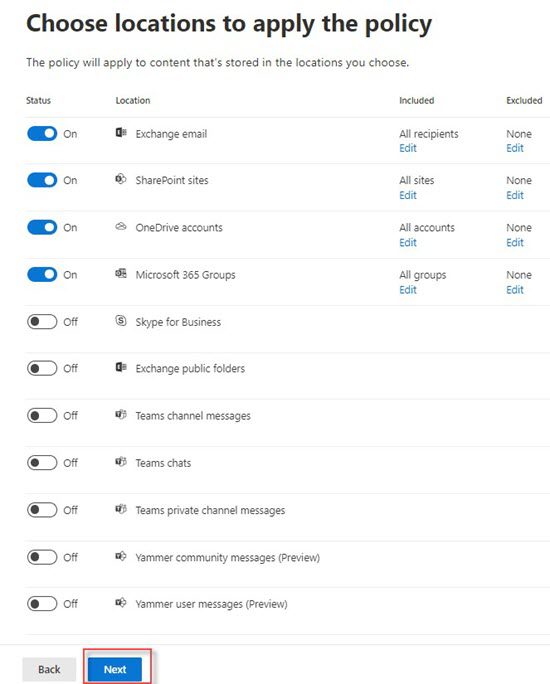Screen dimensions: 550x684
Task: Enable the Exchange public folders toggle
Action: [42, 368]
